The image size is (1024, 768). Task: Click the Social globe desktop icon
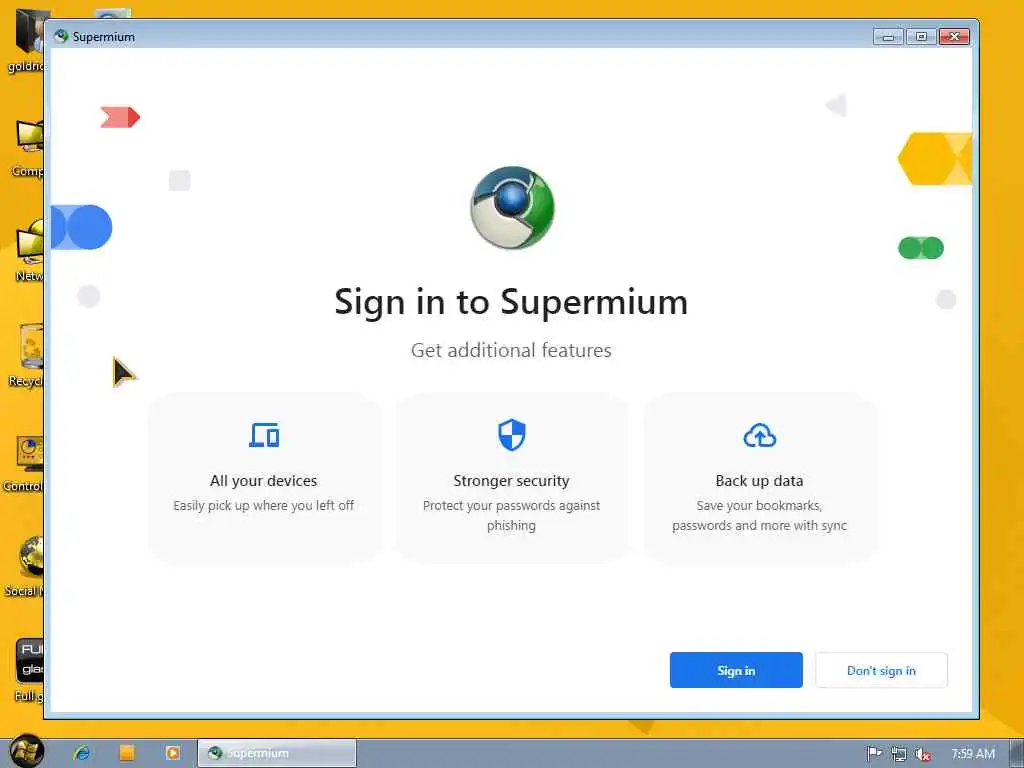pyautogui.click(x=25, y=566)
